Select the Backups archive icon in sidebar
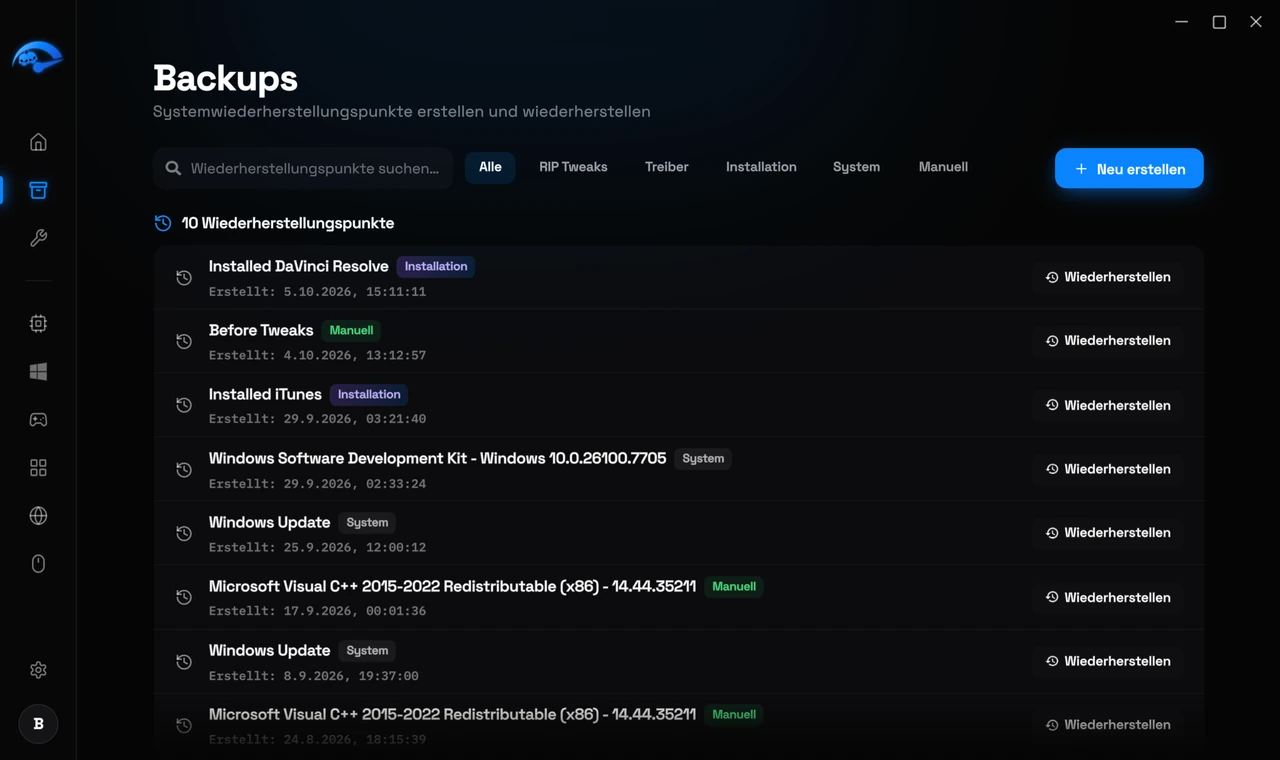1280x760 pixels. tap(38, 190)
